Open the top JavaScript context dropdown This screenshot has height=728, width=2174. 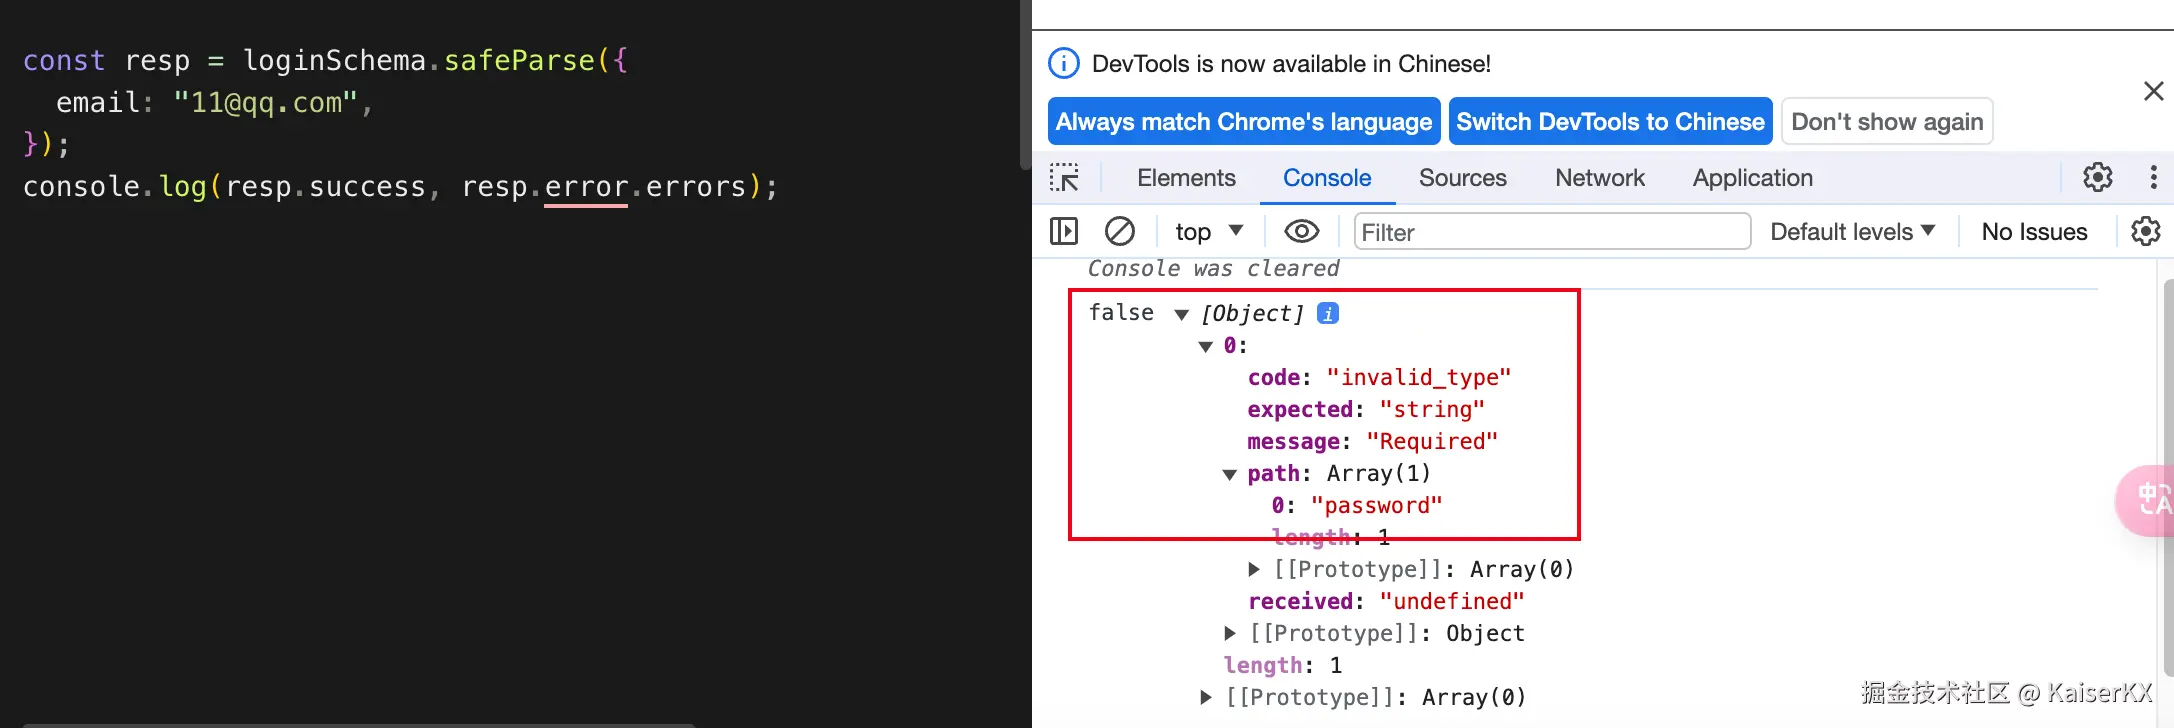click(1209, 231)
